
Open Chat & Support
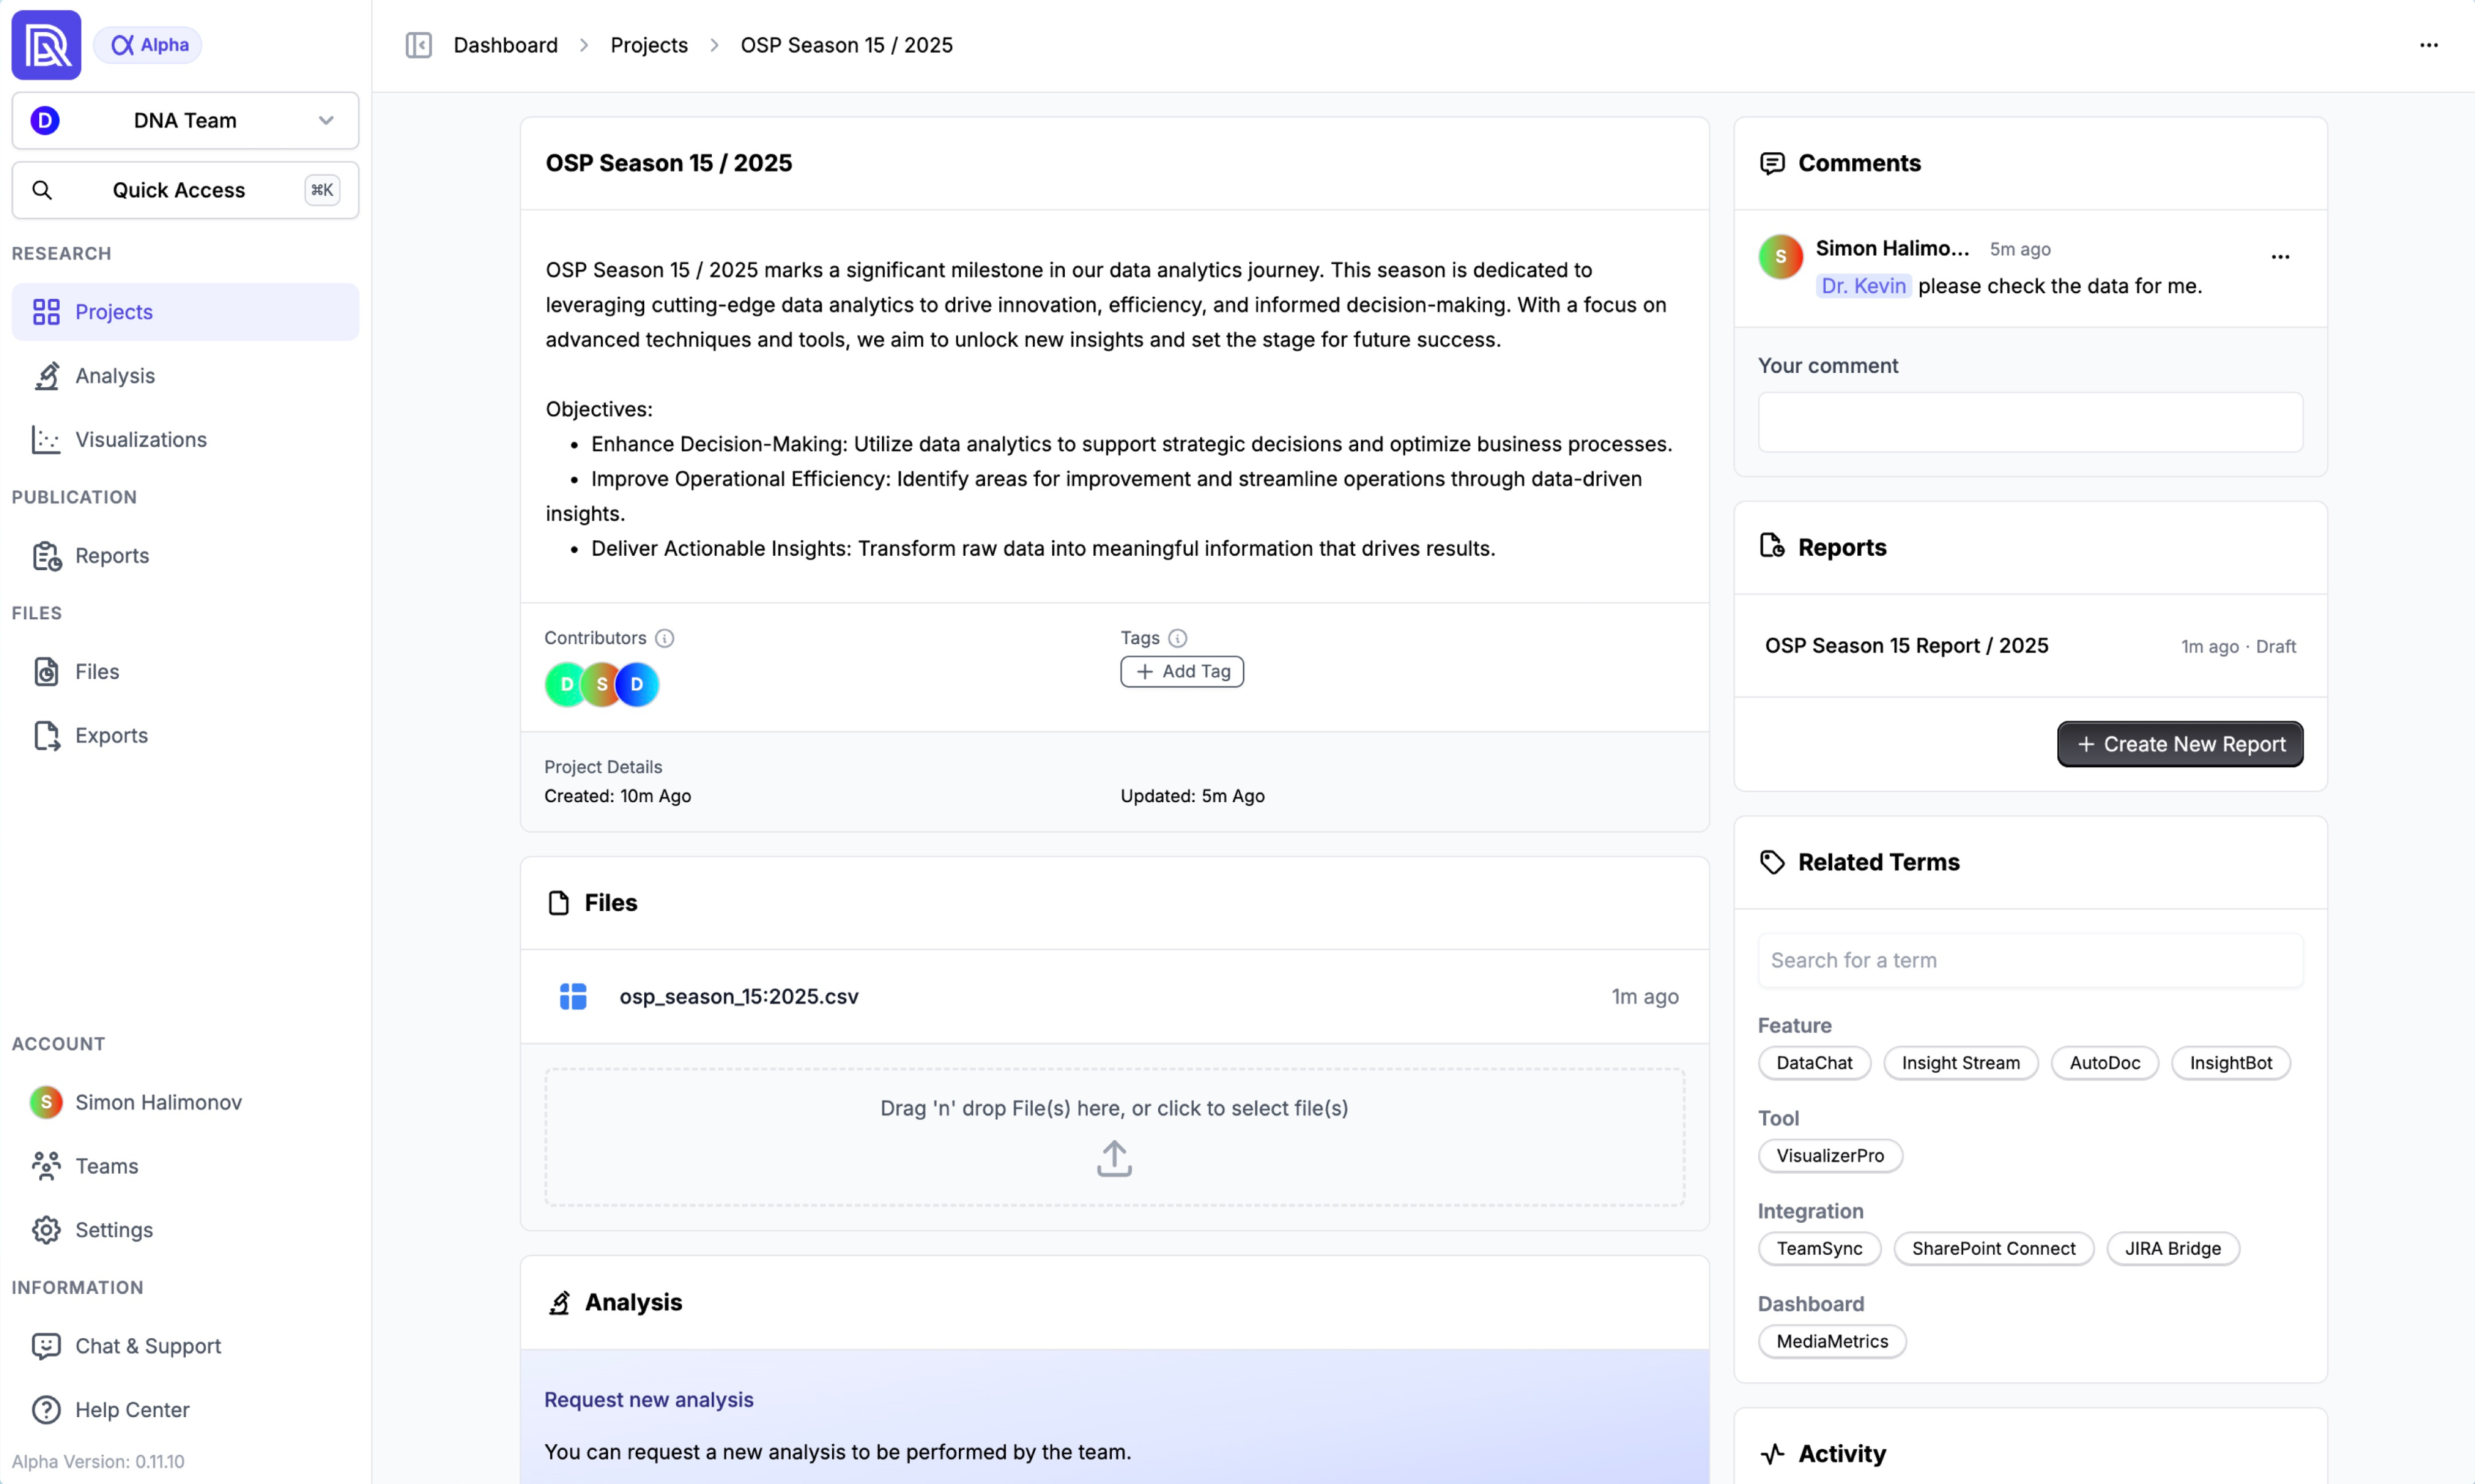coord(149,1345)
